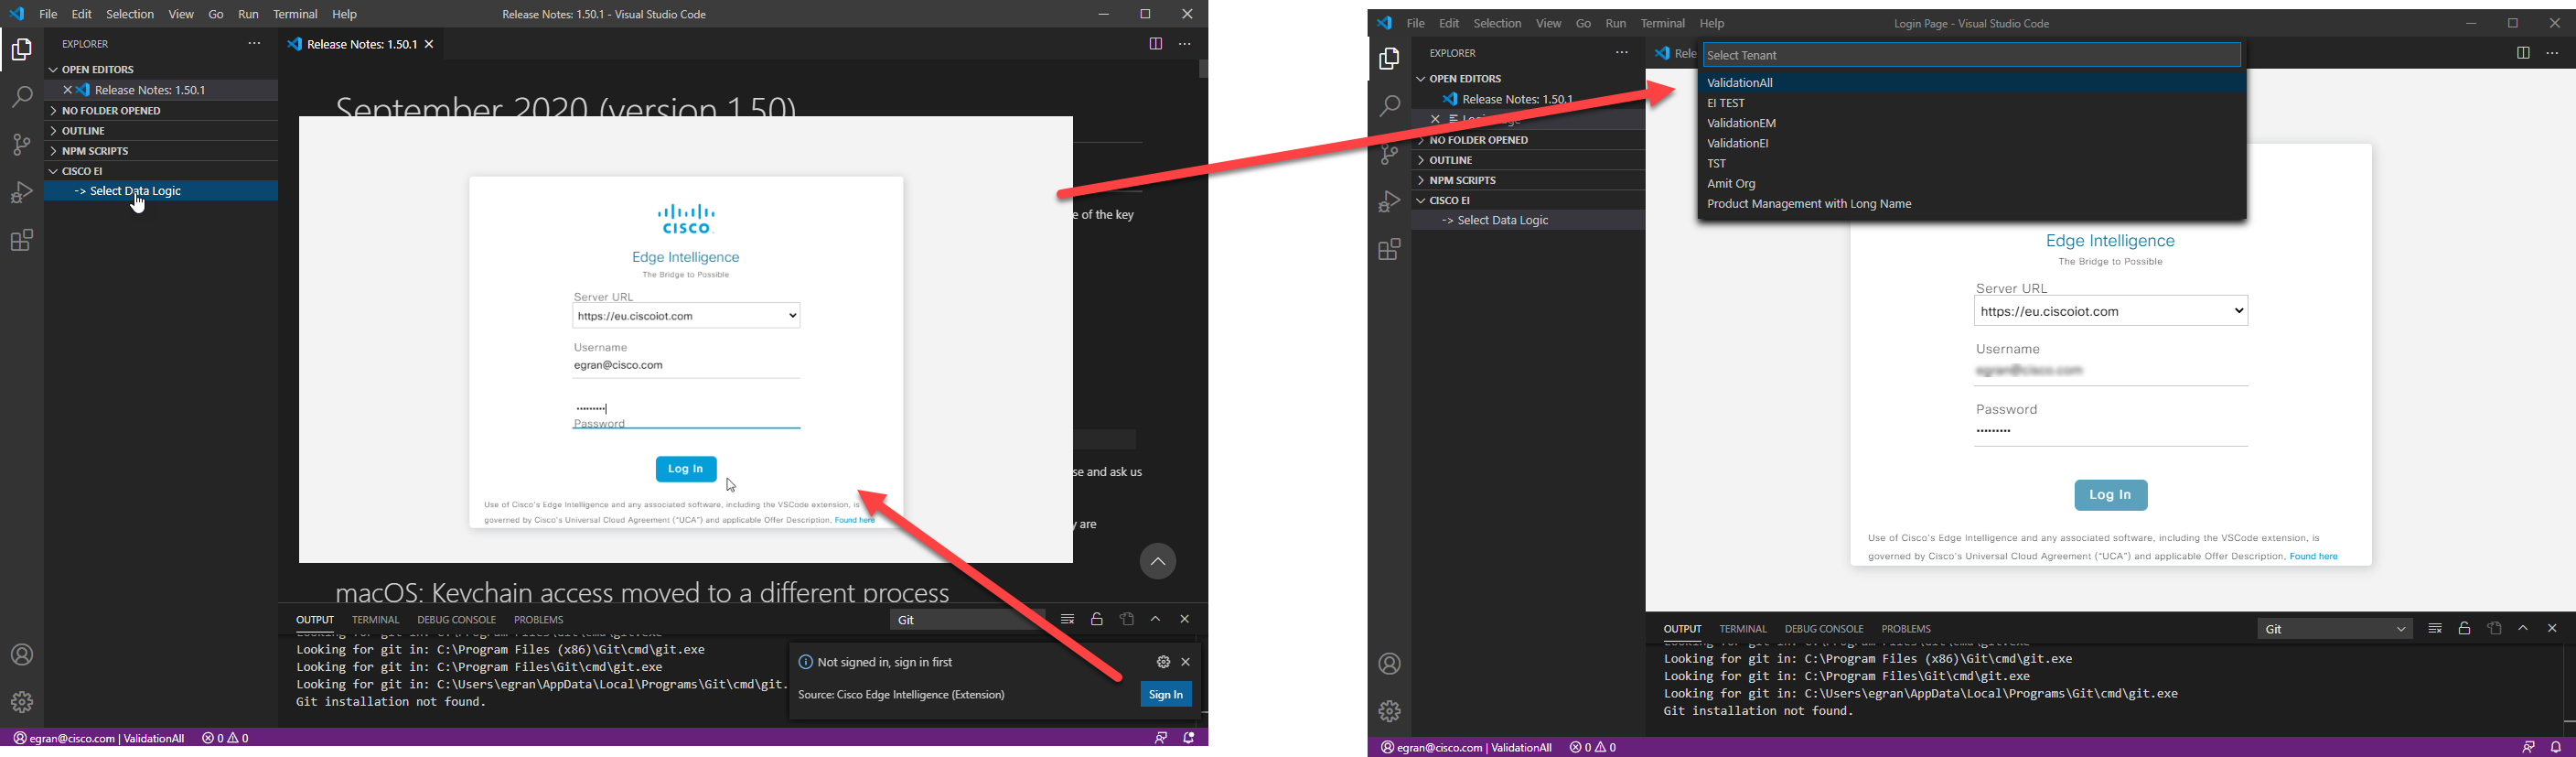Open Explorer icon in right Login Page window
The image size is (2576, 757).
(1389, 60)
